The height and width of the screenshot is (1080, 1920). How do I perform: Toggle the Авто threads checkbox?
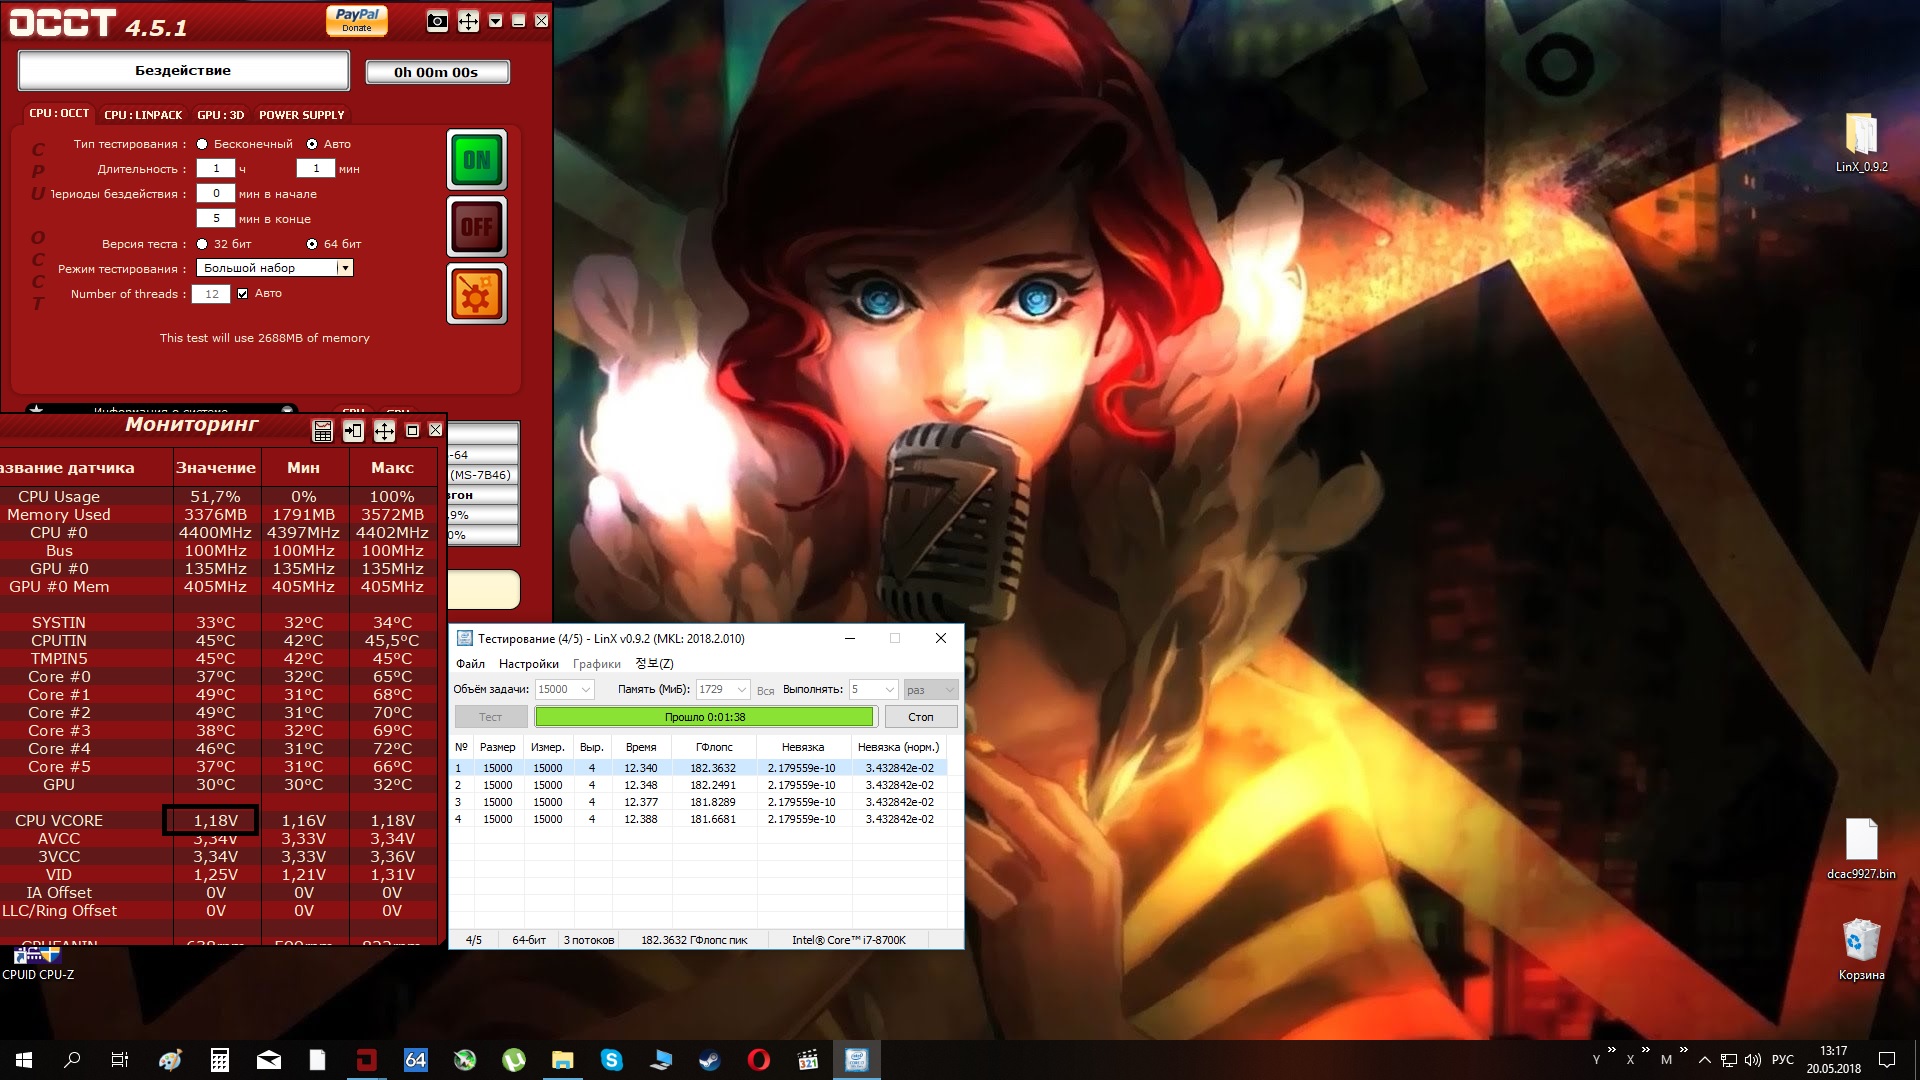(243, 294)
